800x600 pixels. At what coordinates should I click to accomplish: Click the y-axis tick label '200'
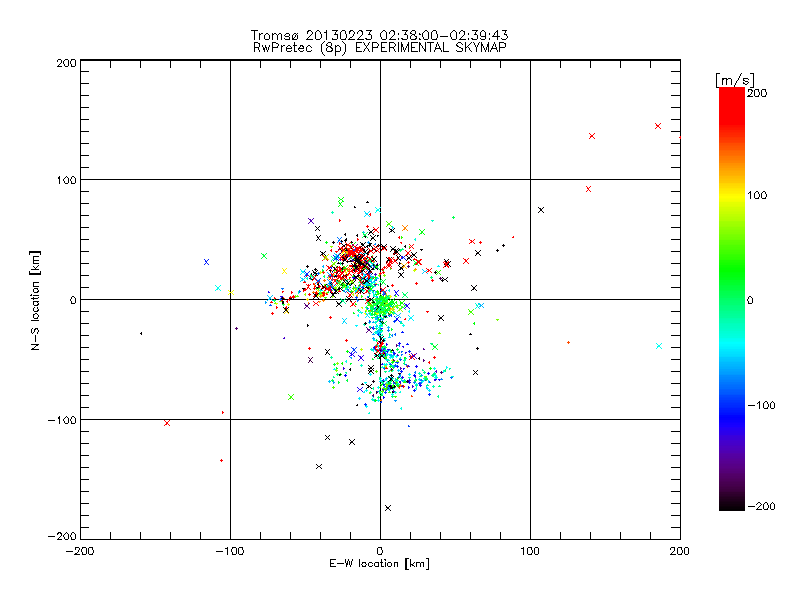coord(66,63)
